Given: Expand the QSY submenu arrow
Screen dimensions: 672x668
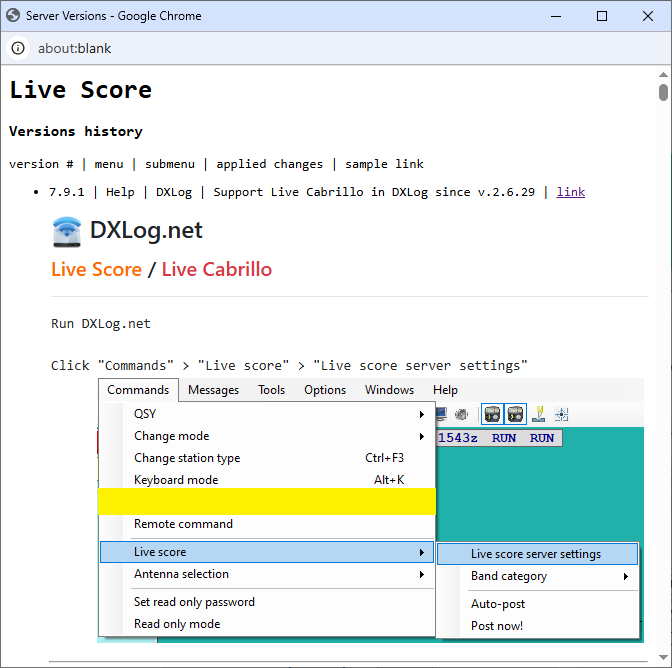Looking at the screenshot, I should click(422, 414).
